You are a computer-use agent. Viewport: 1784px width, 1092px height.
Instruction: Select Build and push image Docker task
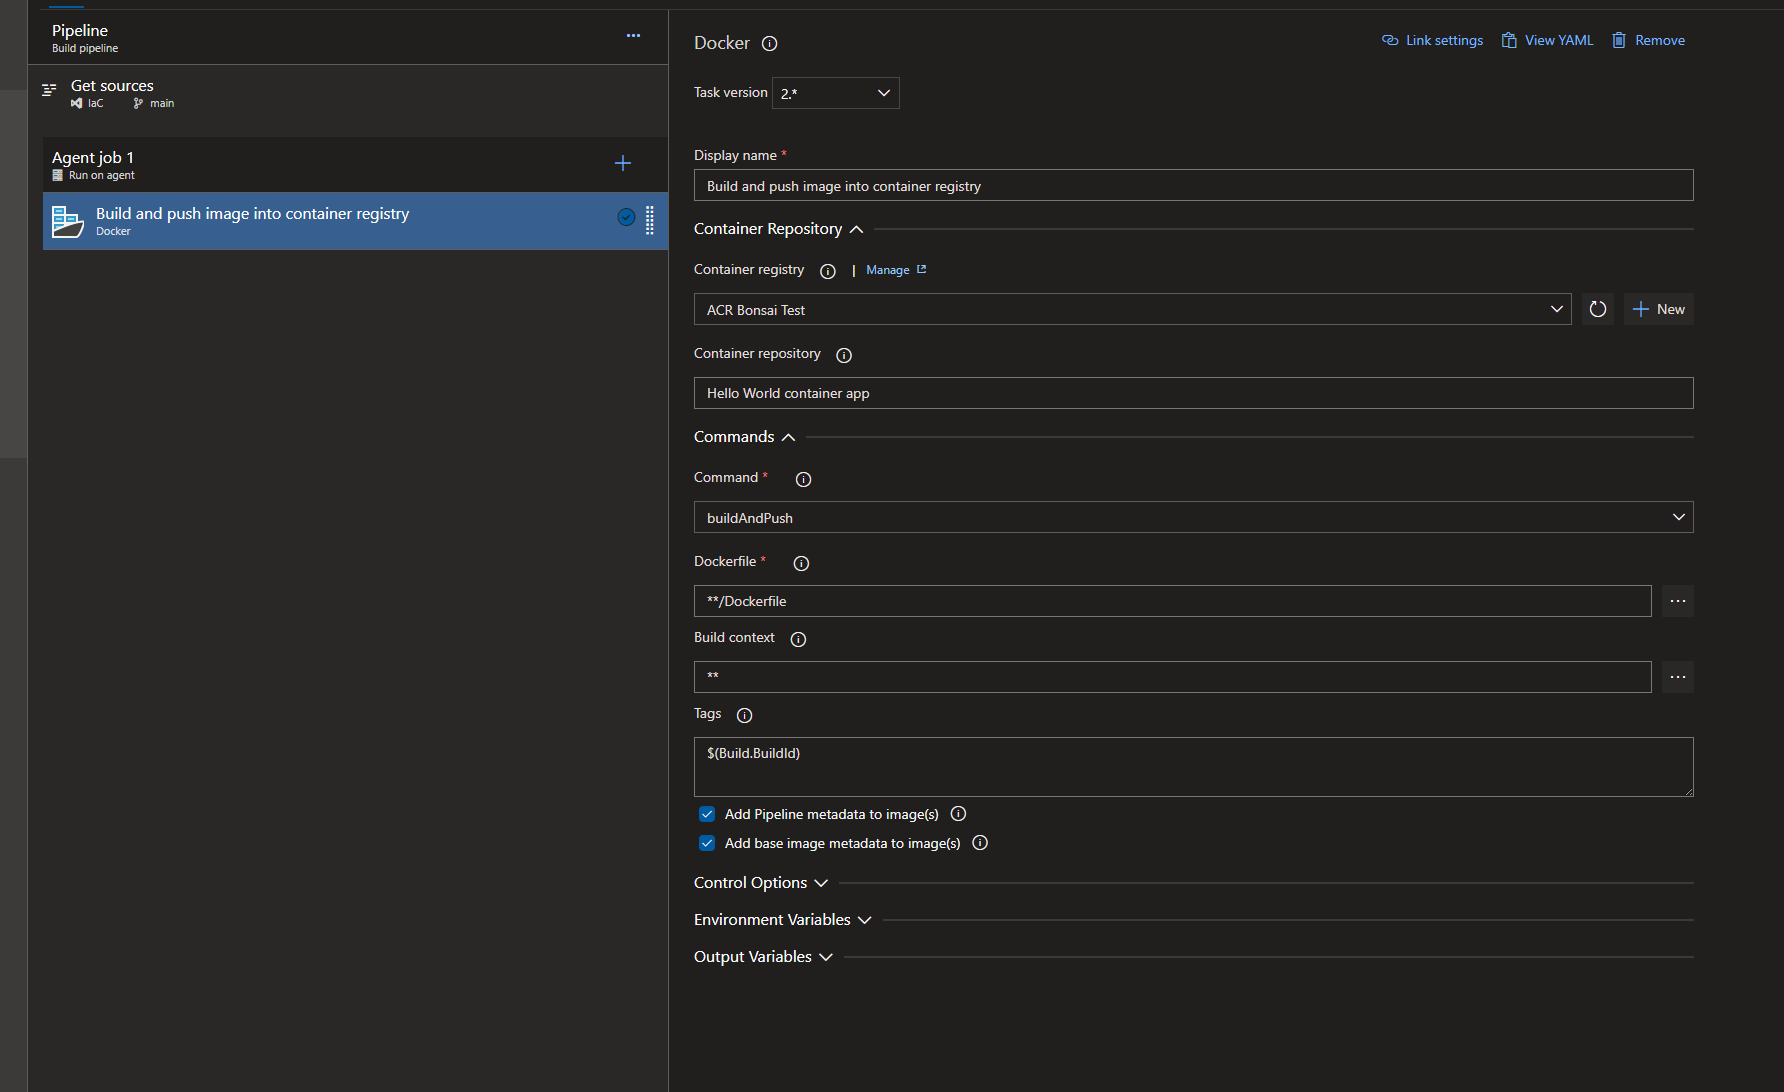click(355, 221)
